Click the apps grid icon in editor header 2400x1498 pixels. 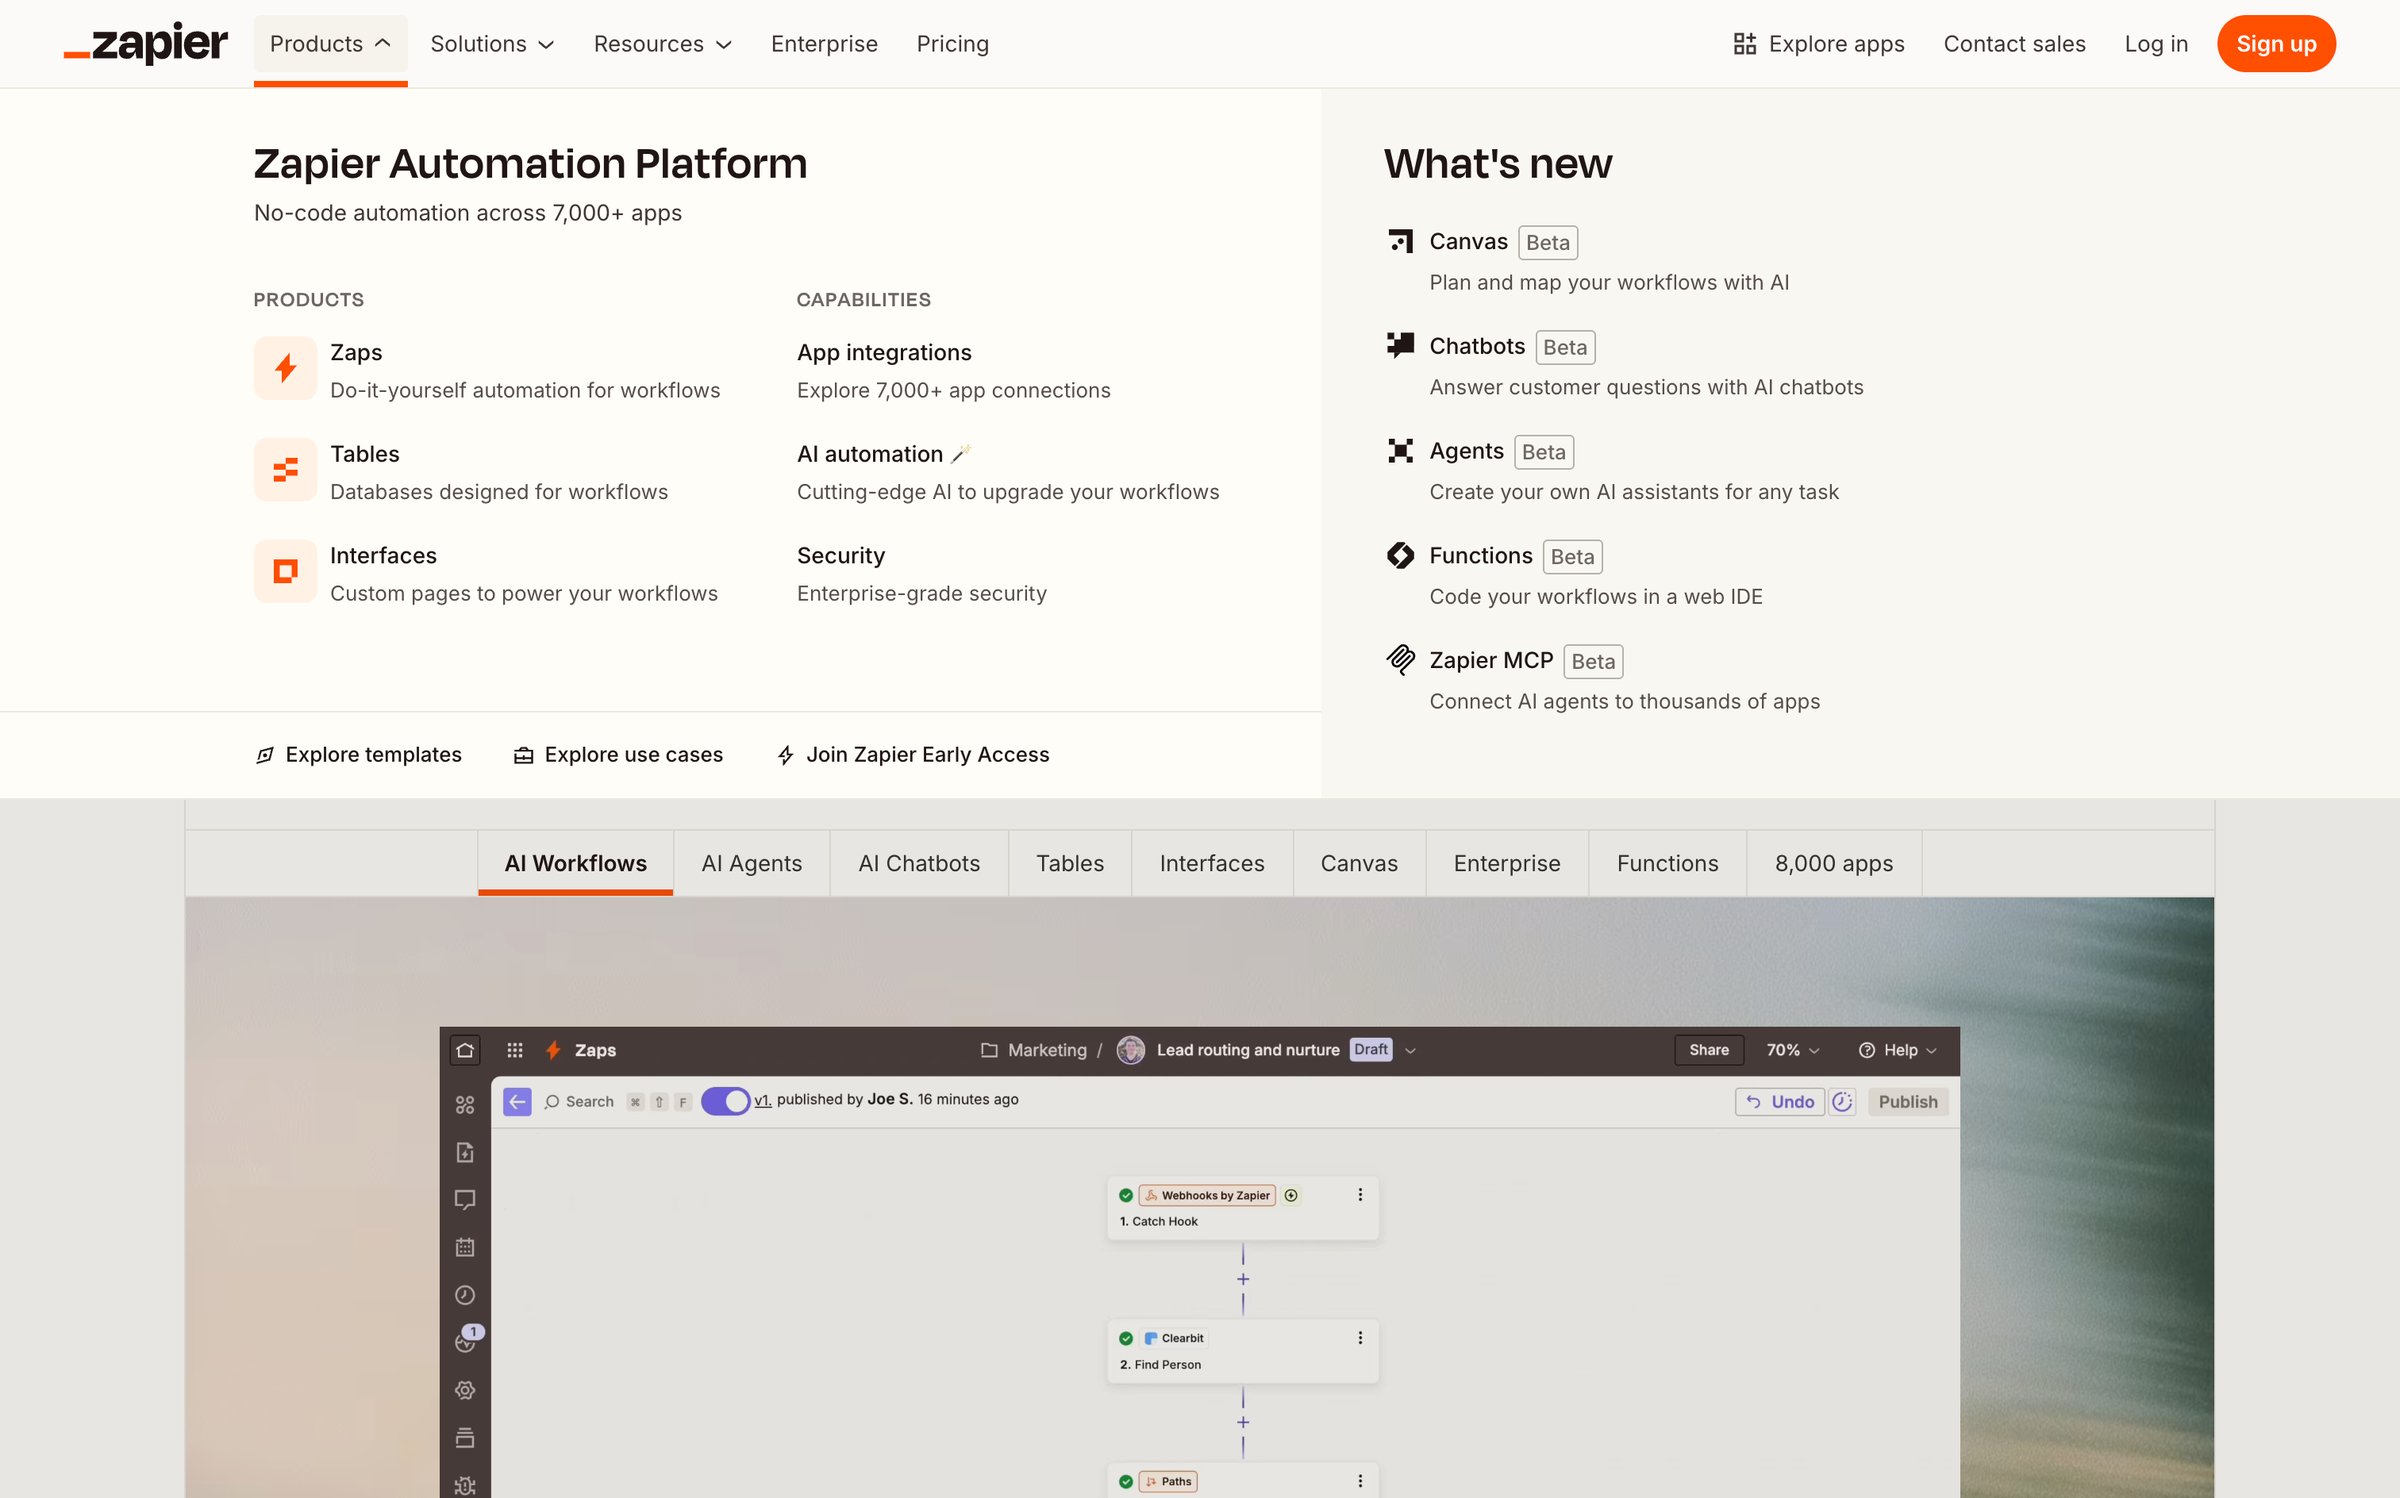click(515, 1050)
